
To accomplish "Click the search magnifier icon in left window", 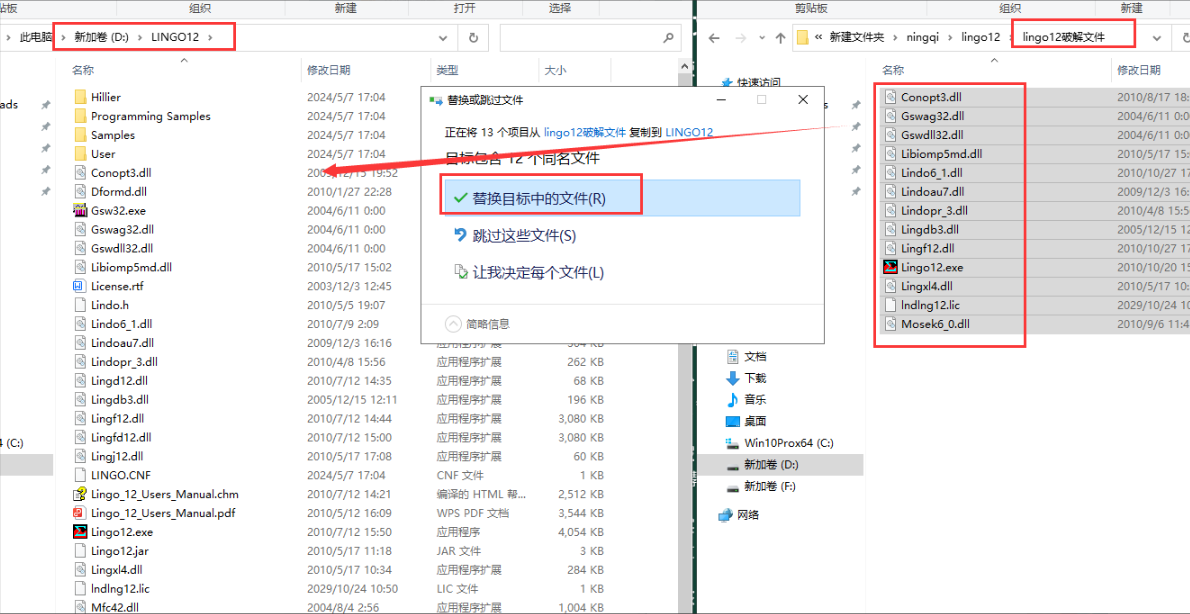I will (667, 37).
